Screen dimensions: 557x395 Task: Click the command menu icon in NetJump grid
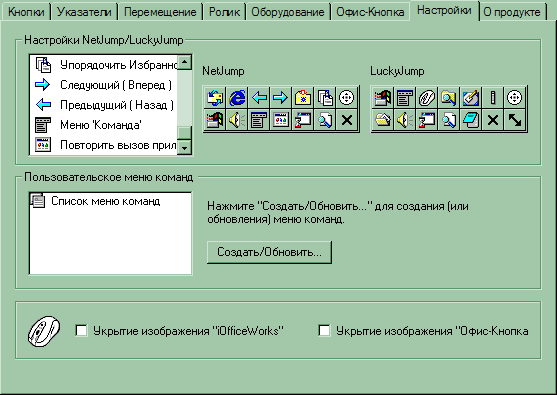259,120
